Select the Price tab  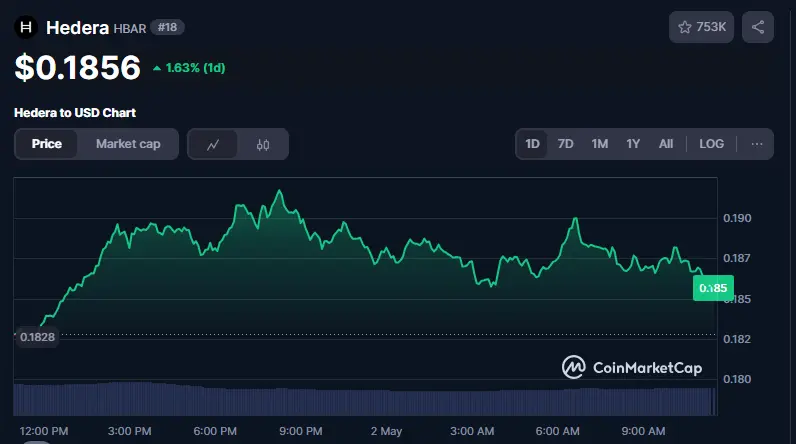pos(47,144)
